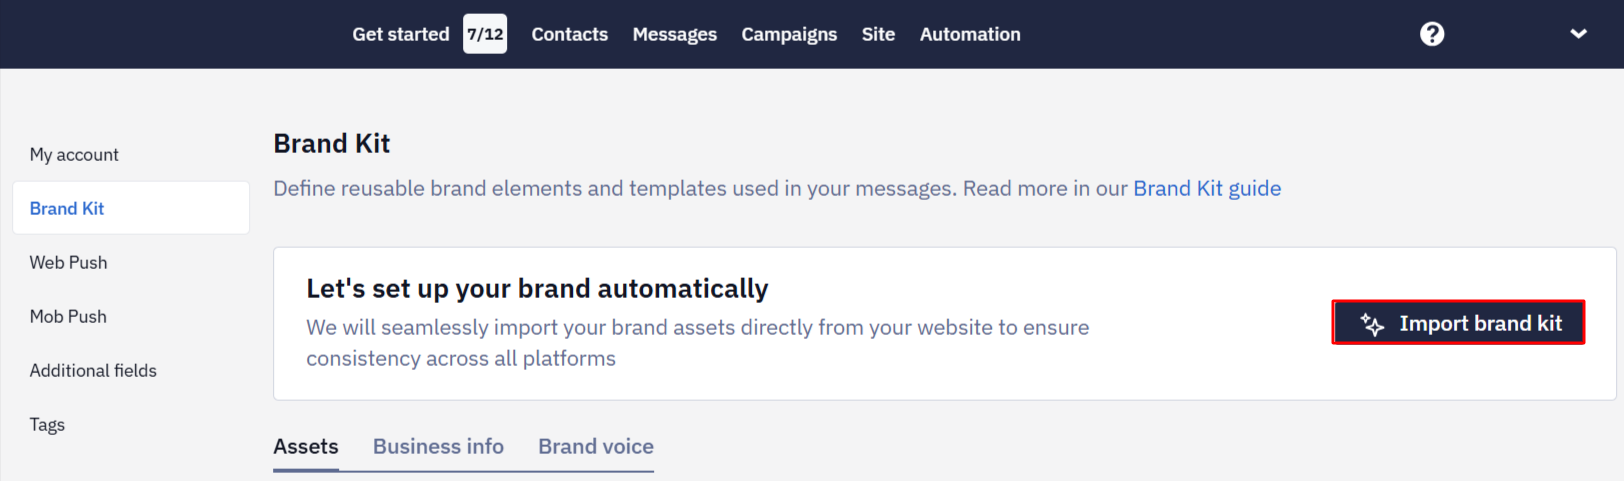The image size is (1624, 481).
Task: Open Tags in the sidebar
Action: [47, 424]
